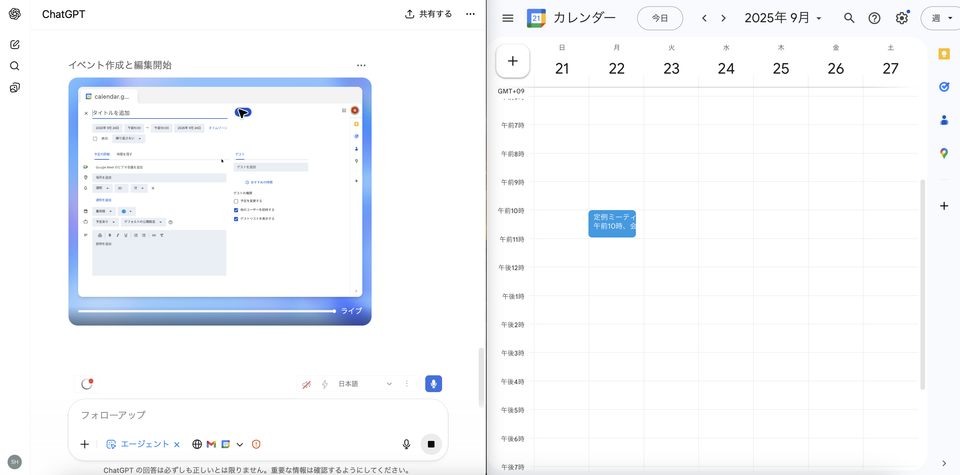This screenshot has height=475, width=960.
Task: Click the Google Calendar connector icon in composer
Action: [x=226, y=444]
